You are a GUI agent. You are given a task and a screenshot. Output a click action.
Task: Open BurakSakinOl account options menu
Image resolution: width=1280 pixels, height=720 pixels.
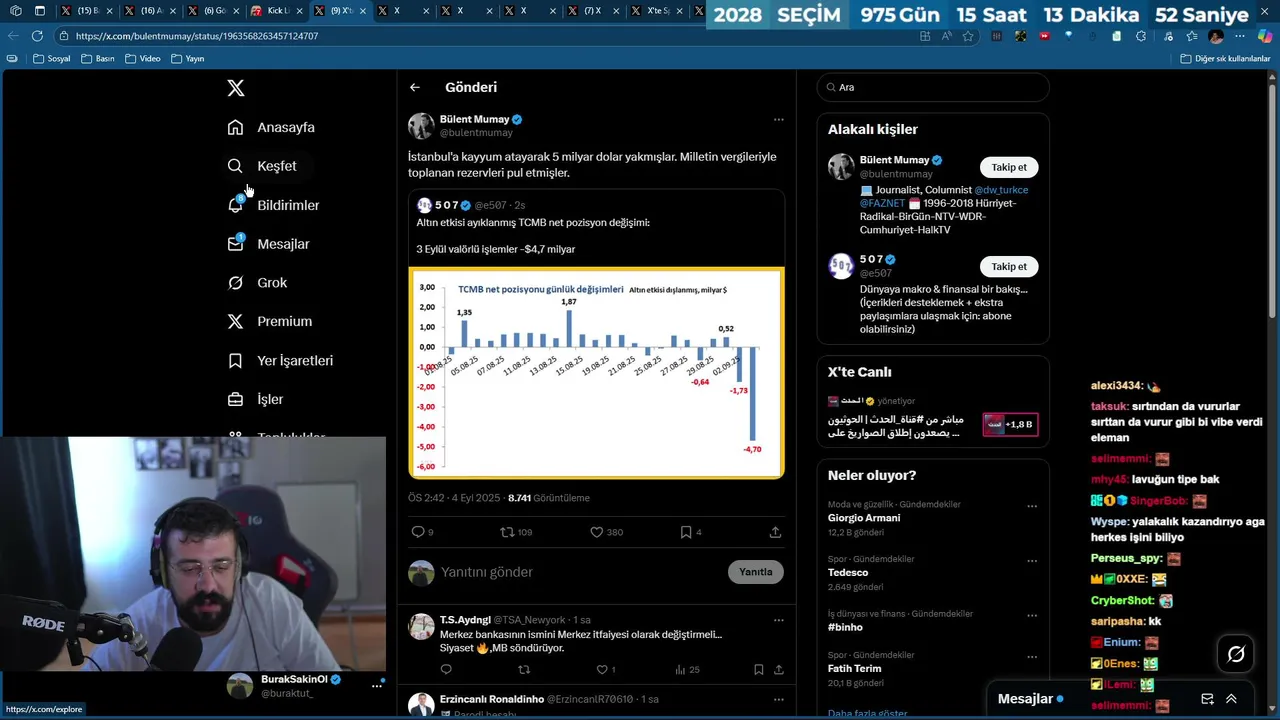tap(377, 685)
